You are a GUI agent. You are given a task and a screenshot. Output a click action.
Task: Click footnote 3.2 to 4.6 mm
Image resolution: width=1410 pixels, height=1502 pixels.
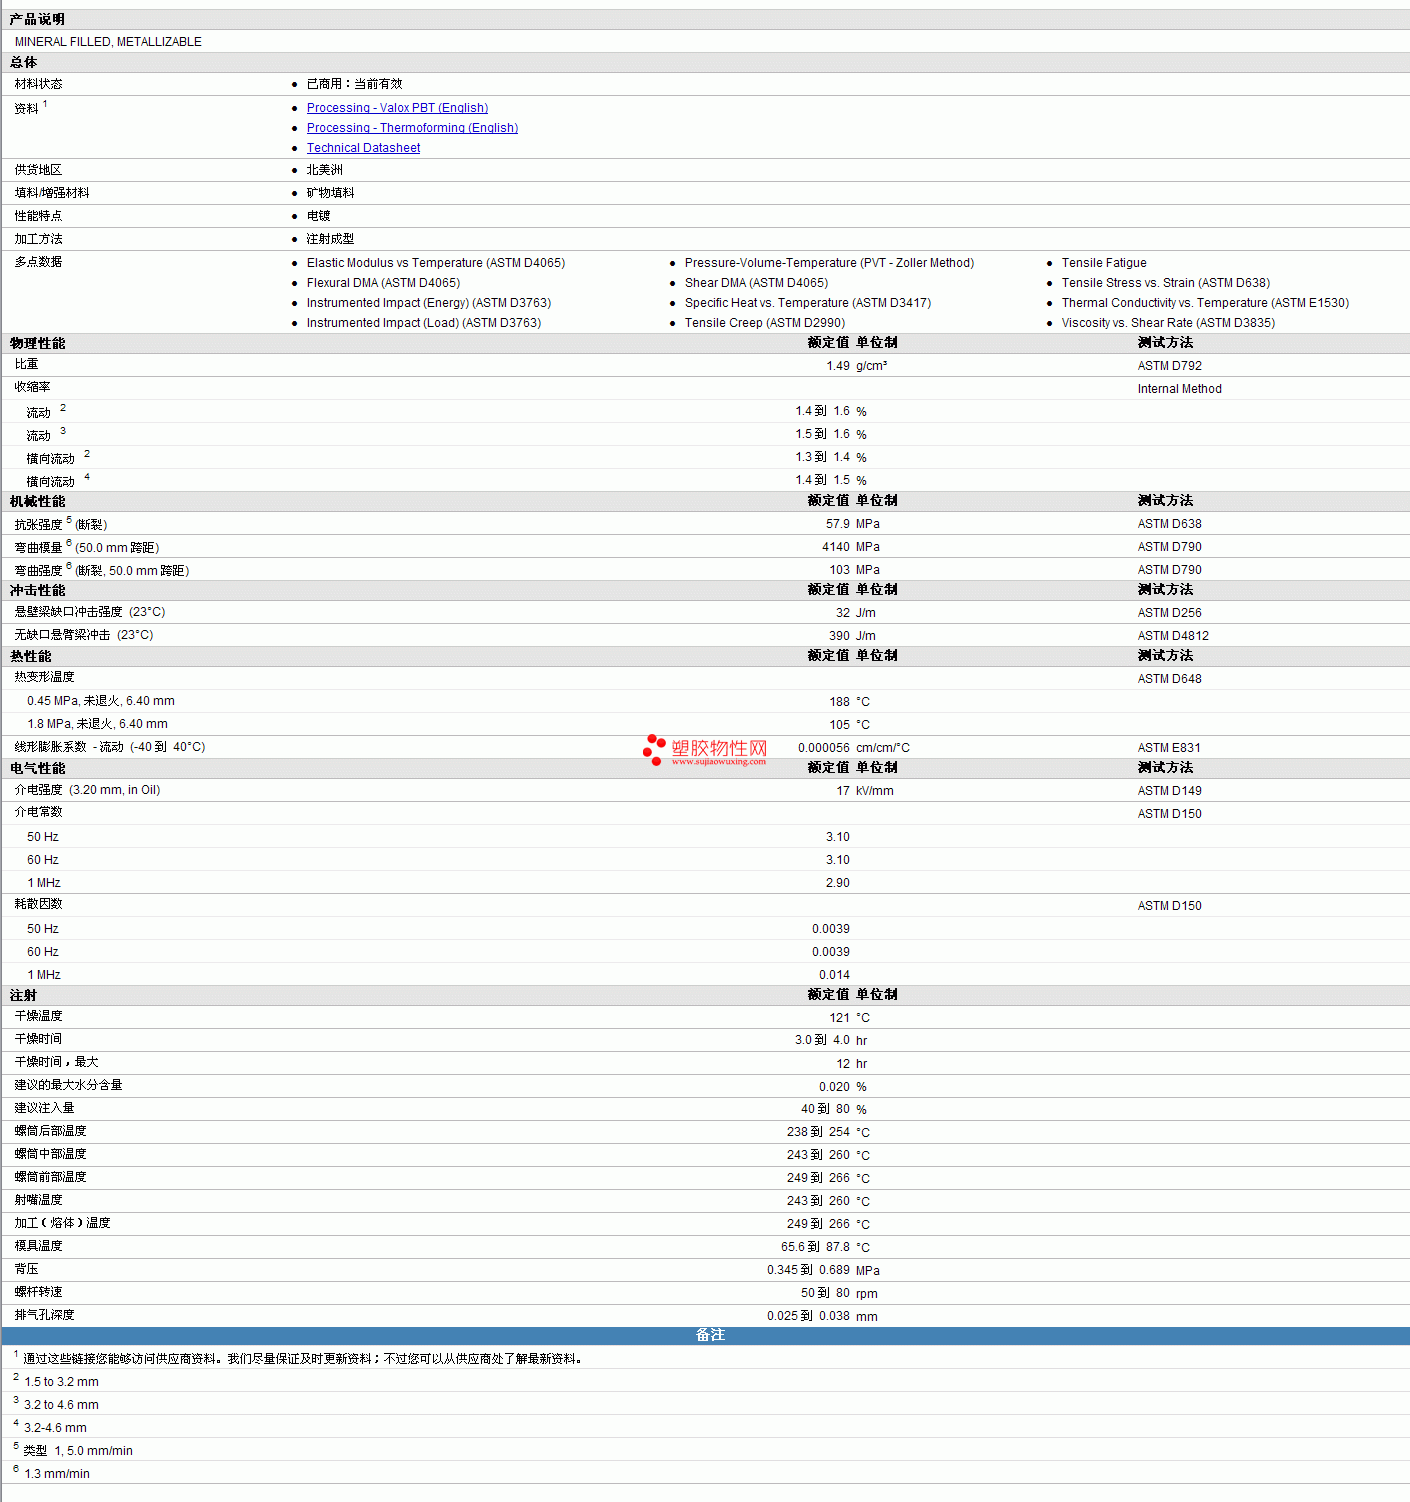pyautogui.click(x=61, y=1405)
